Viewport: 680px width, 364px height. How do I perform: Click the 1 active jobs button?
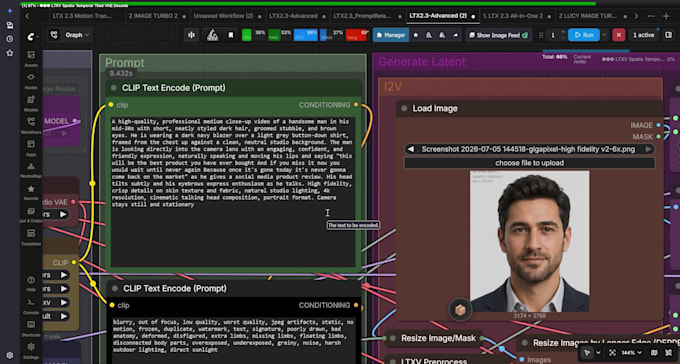click(644, 35)
